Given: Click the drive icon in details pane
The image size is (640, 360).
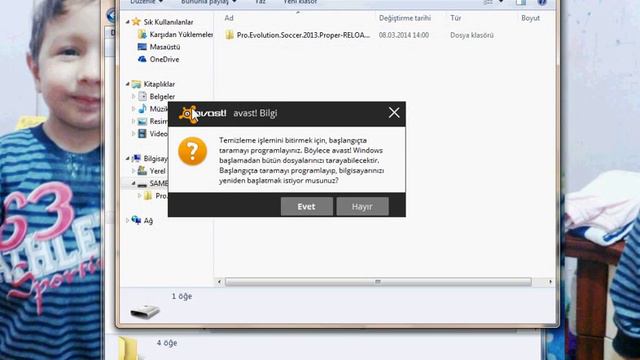Looking at the screenshot, I should coord(145,312).
